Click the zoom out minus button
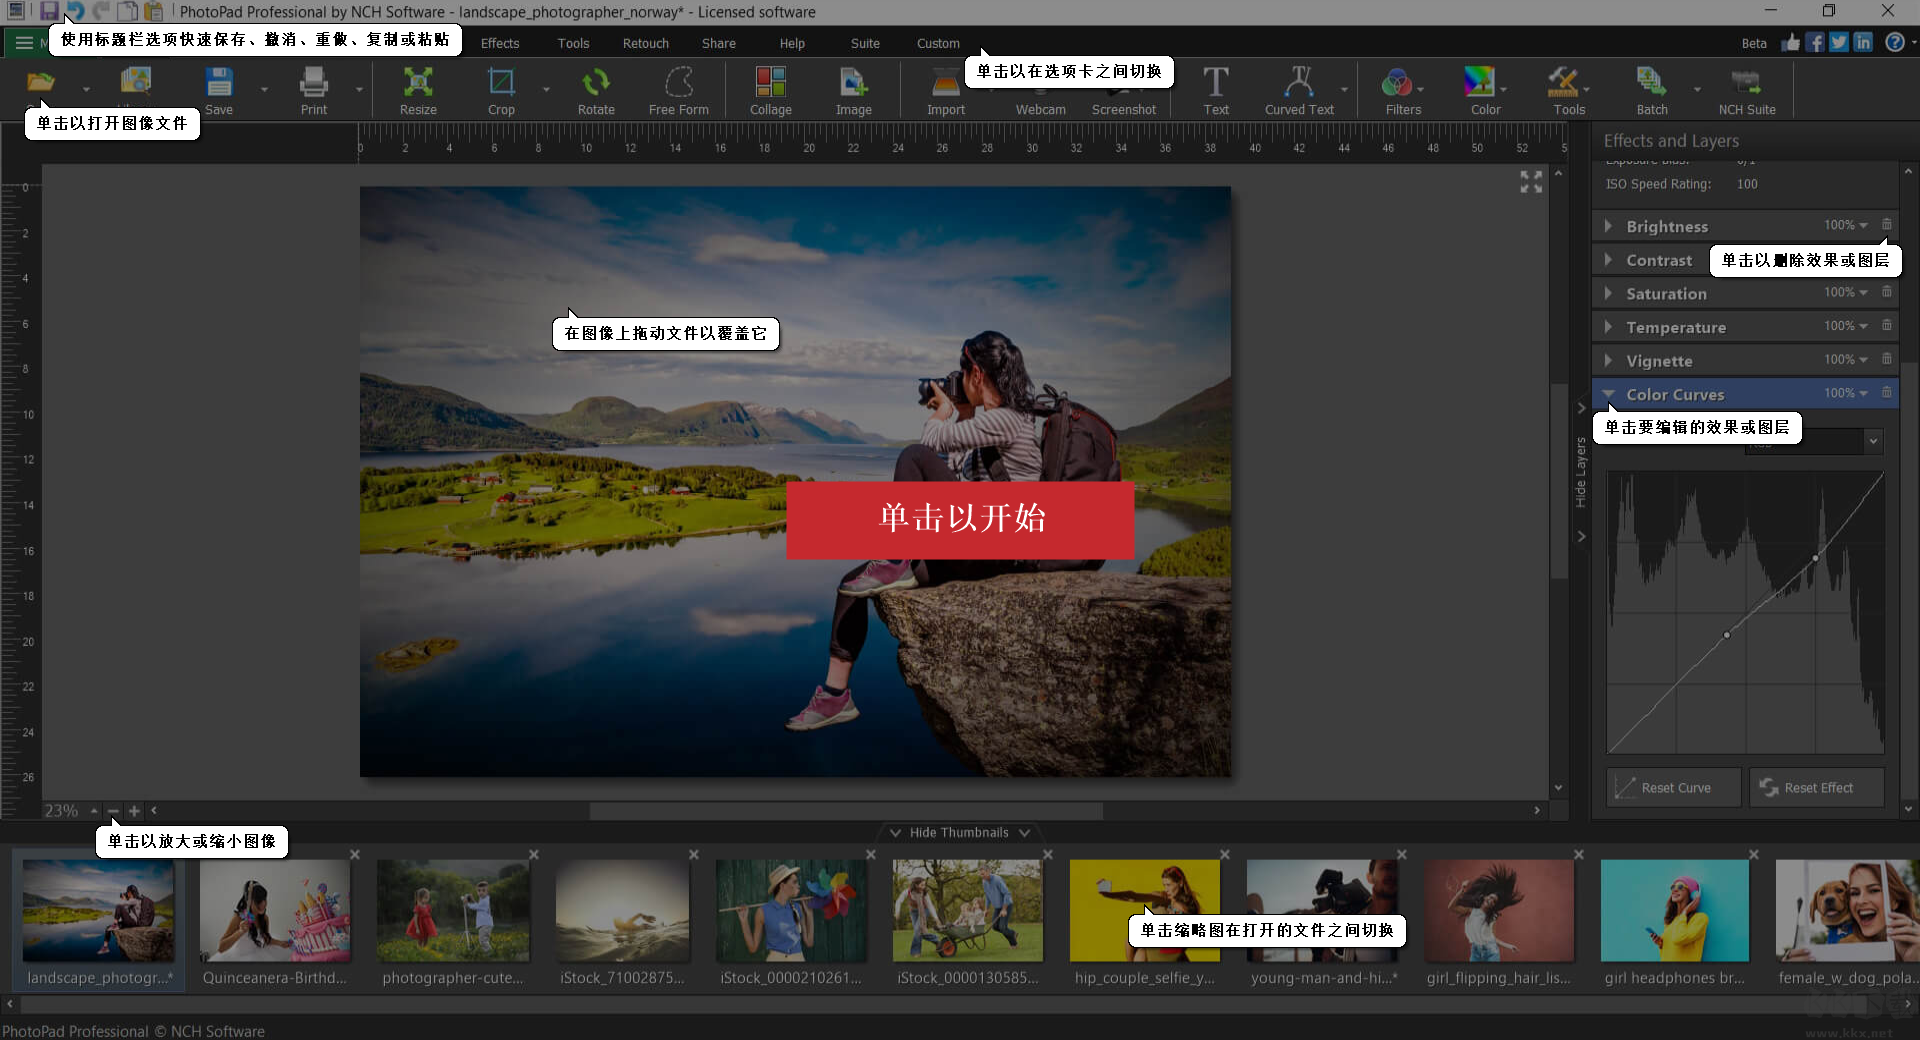 click(113, 811)
